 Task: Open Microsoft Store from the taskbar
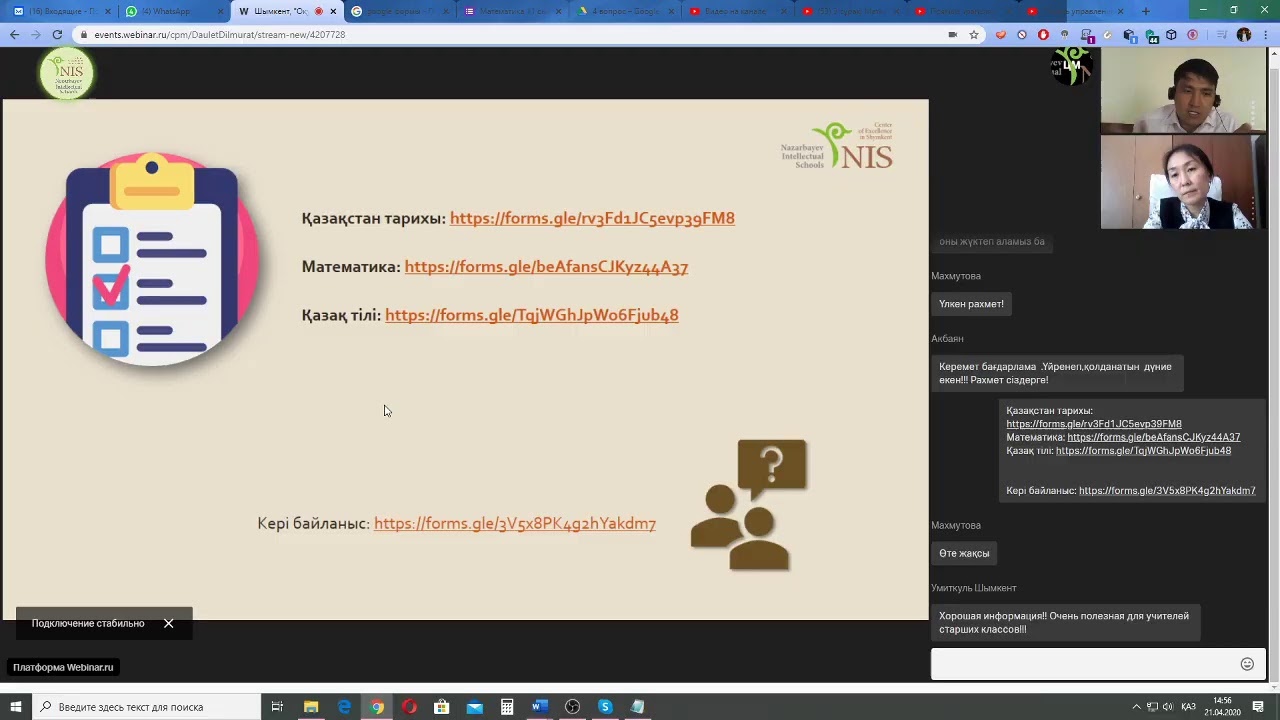tap(442, 707)
